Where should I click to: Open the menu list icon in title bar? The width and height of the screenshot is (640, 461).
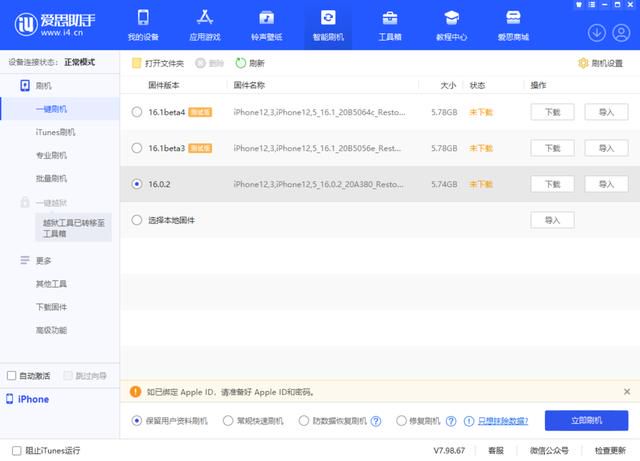[591, 4]
